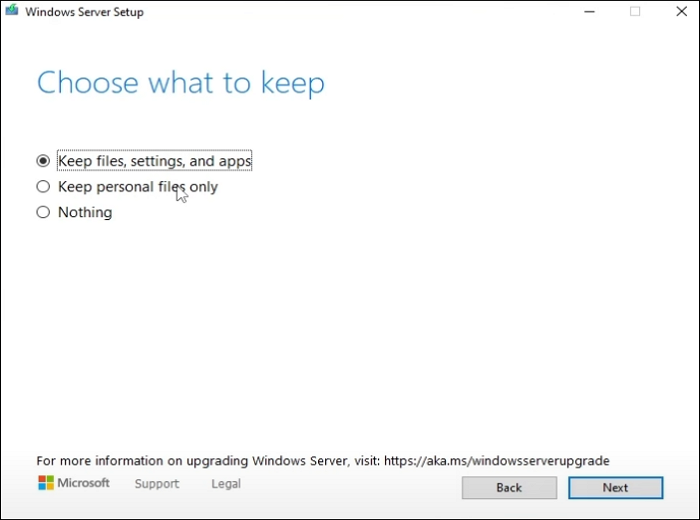This screenshot has width=700, height=520.
Task: Click the aka.ms/windowsserverupgrade URL text
Action: 495,461
